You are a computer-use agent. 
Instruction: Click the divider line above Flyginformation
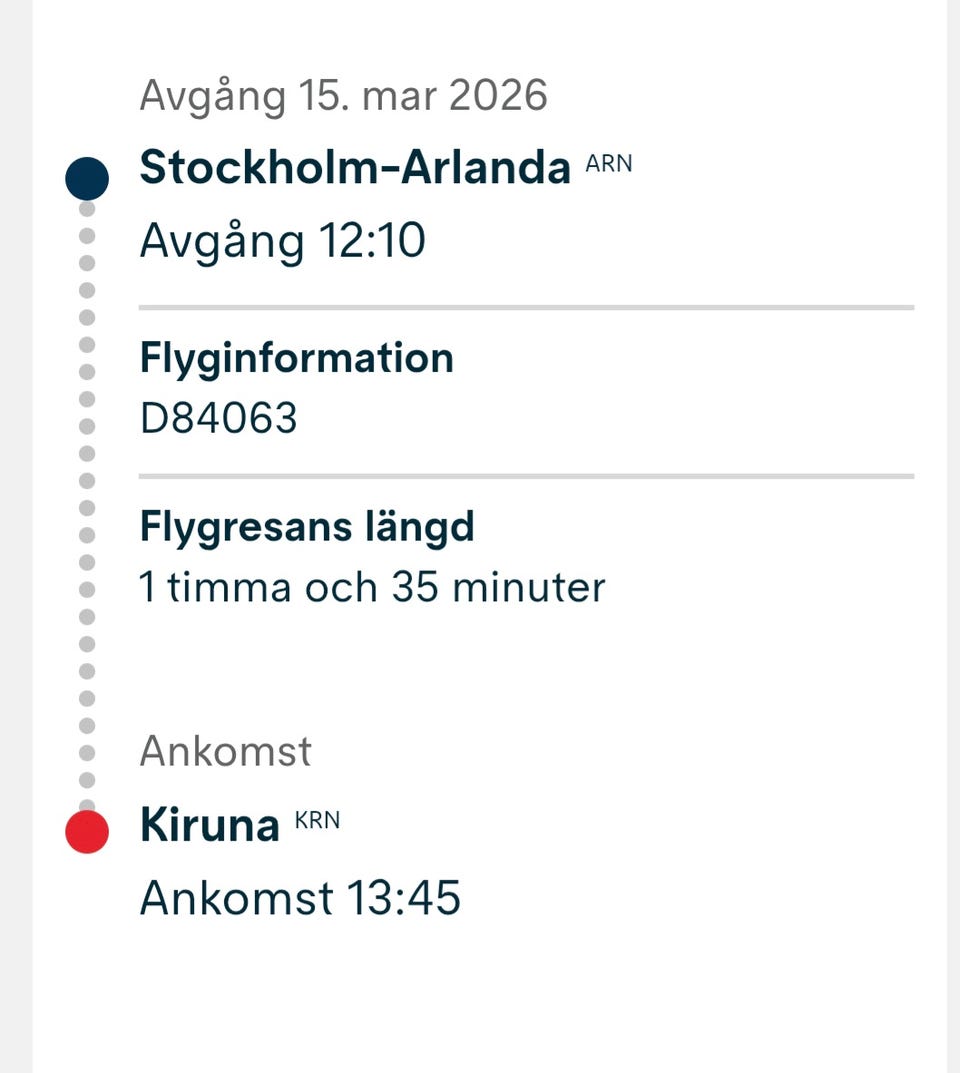(x=526, y=307)
